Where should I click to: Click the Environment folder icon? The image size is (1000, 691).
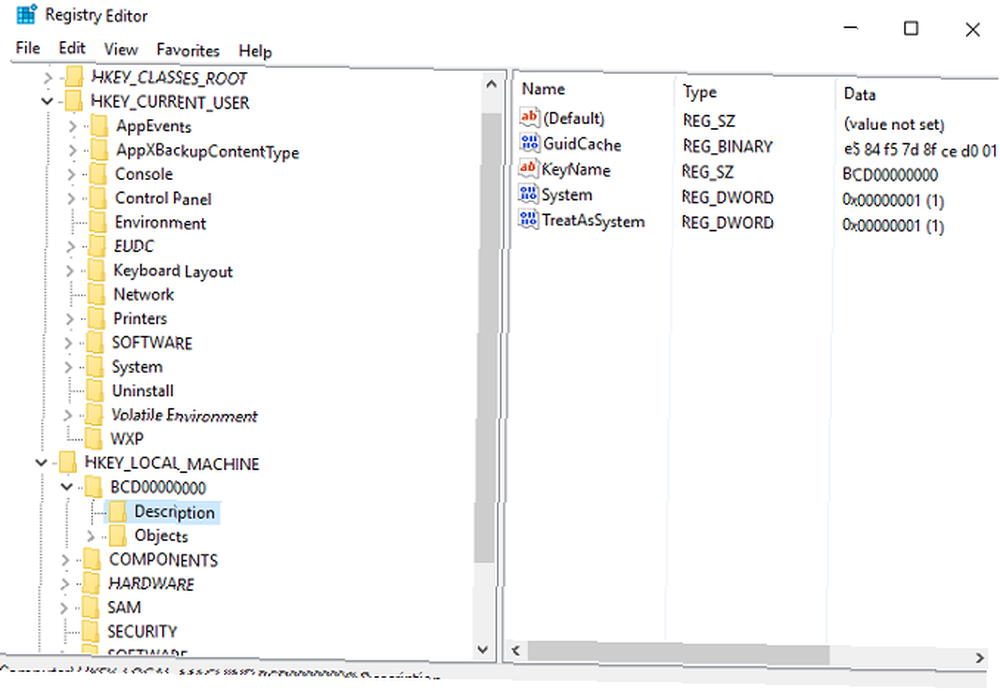coord(98,222)
